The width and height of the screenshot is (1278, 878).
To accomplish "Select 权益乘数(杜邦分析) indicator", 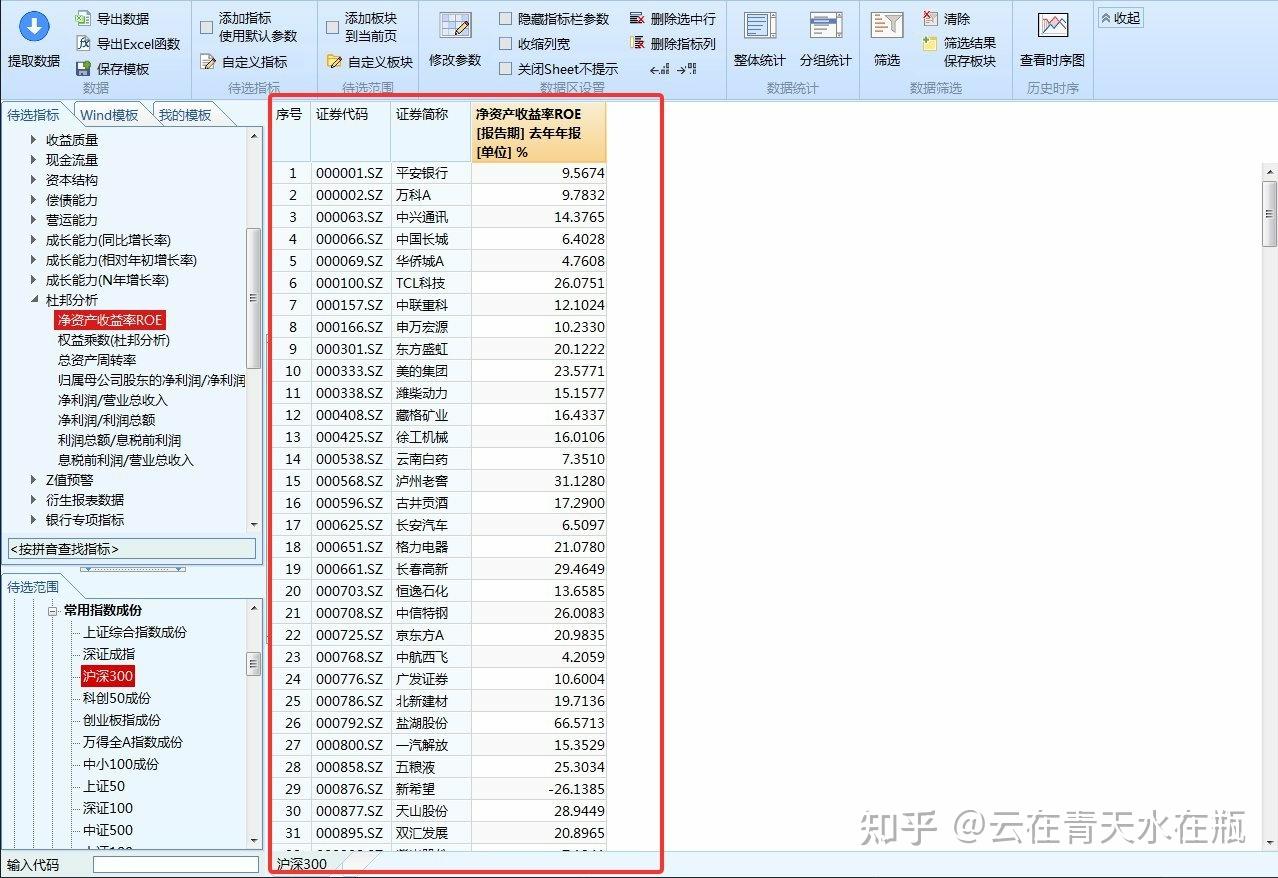I will [x=114, y=340].
